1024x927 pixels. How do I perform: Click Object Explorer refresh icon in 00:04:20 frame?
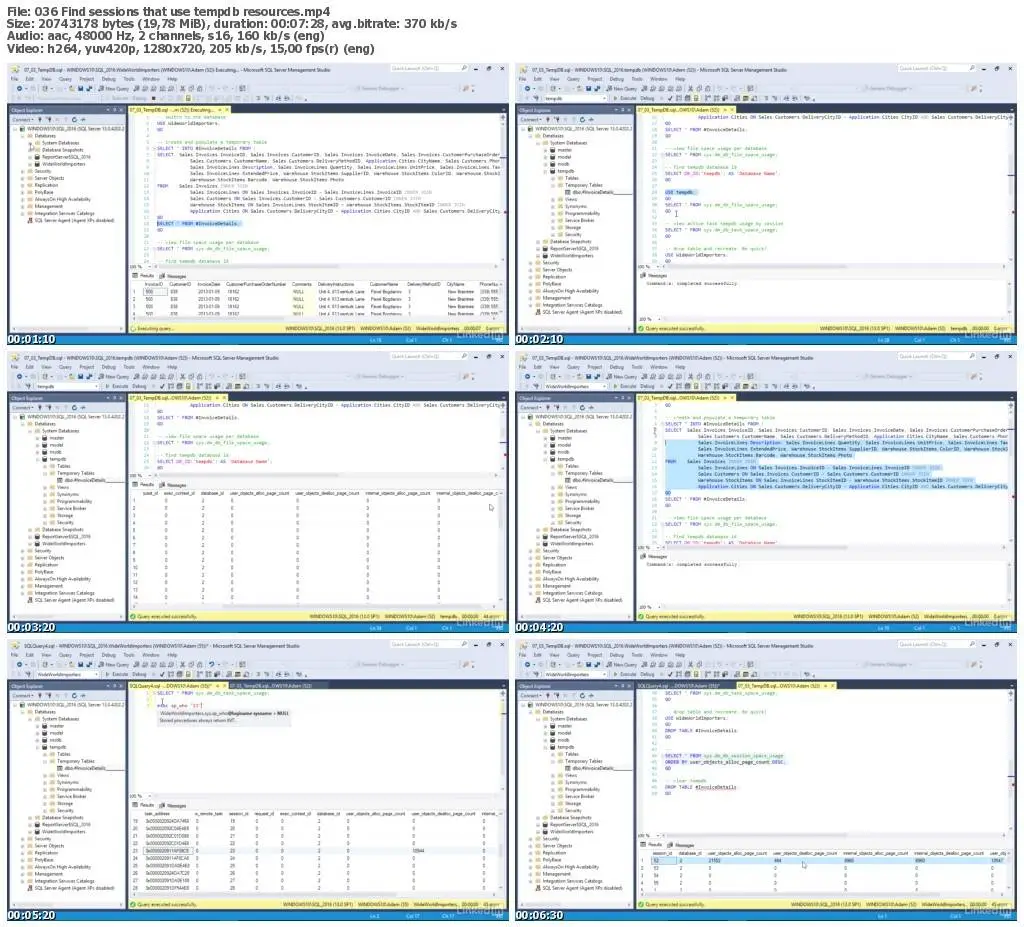click(x=583, y=408)
